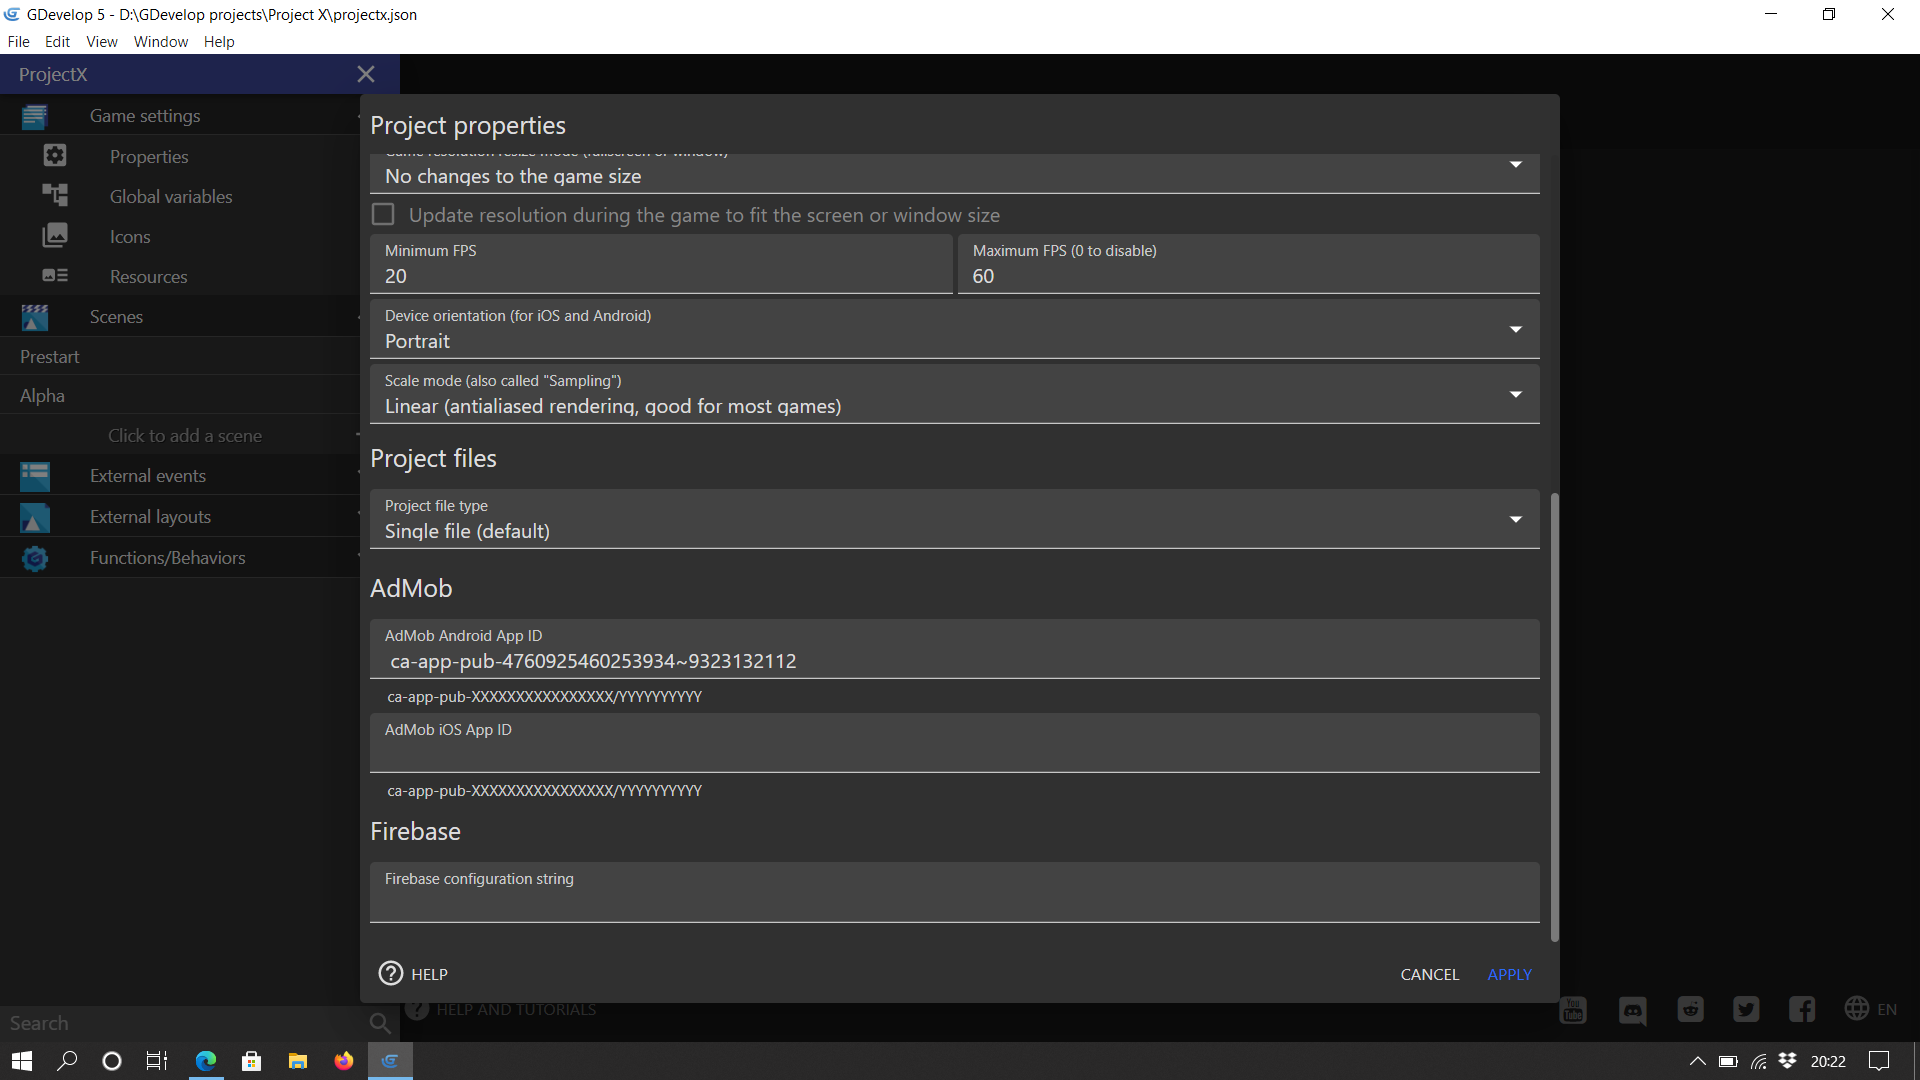Click the Twitter bird icon
Viewport: 1920px width, 1080px height.
[1746, 1011]
